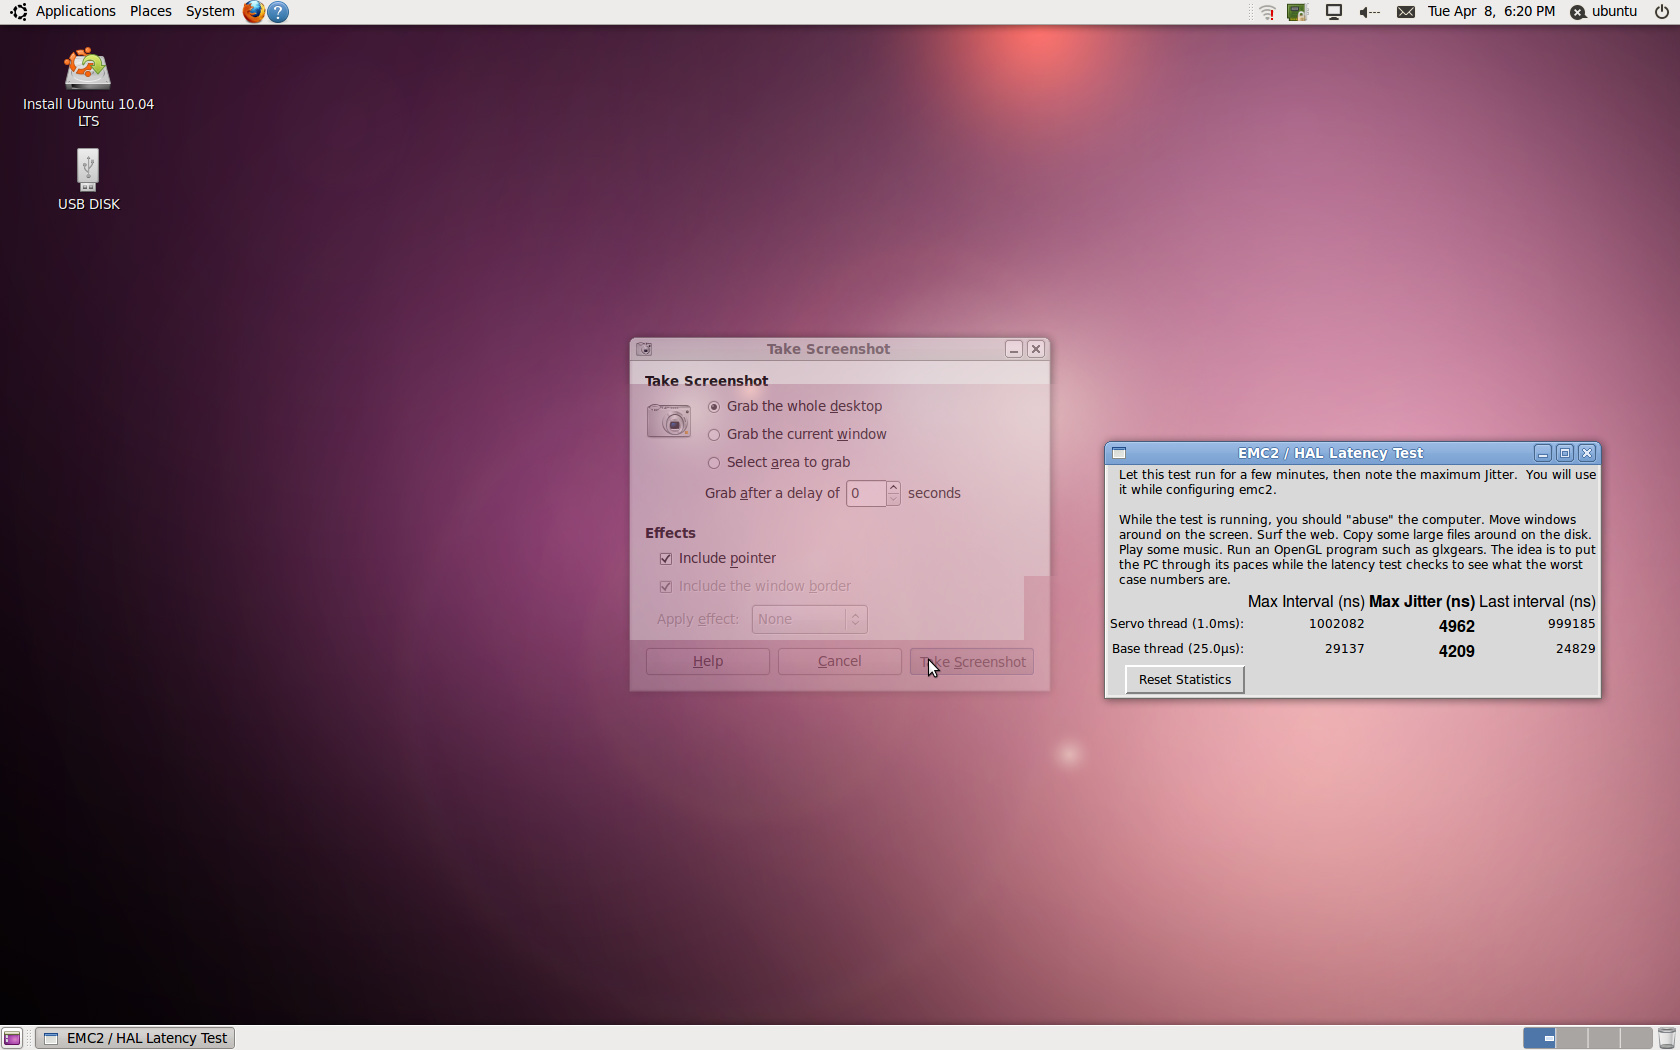
Task: Open the Install Ubuntu 10.04 LTS desktop icon
Action: click(x=88, y=70)
